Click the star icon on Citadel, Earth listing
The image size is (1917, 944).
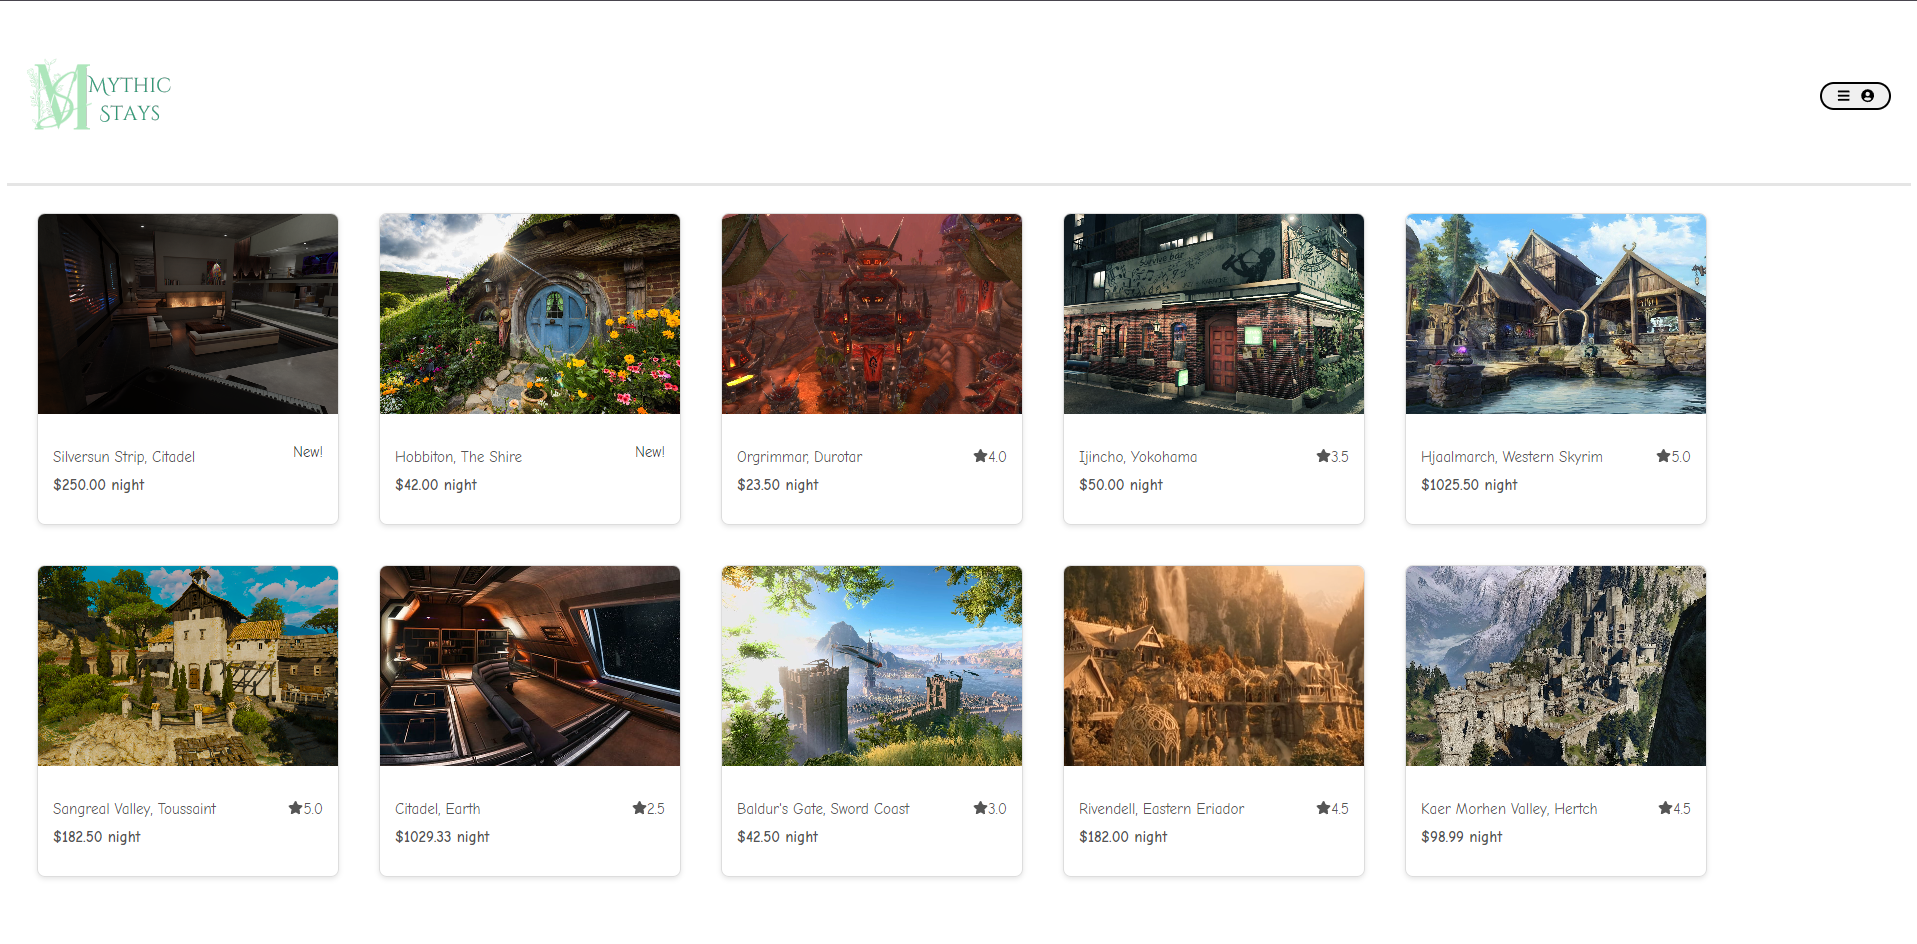[x=639, y=808]
